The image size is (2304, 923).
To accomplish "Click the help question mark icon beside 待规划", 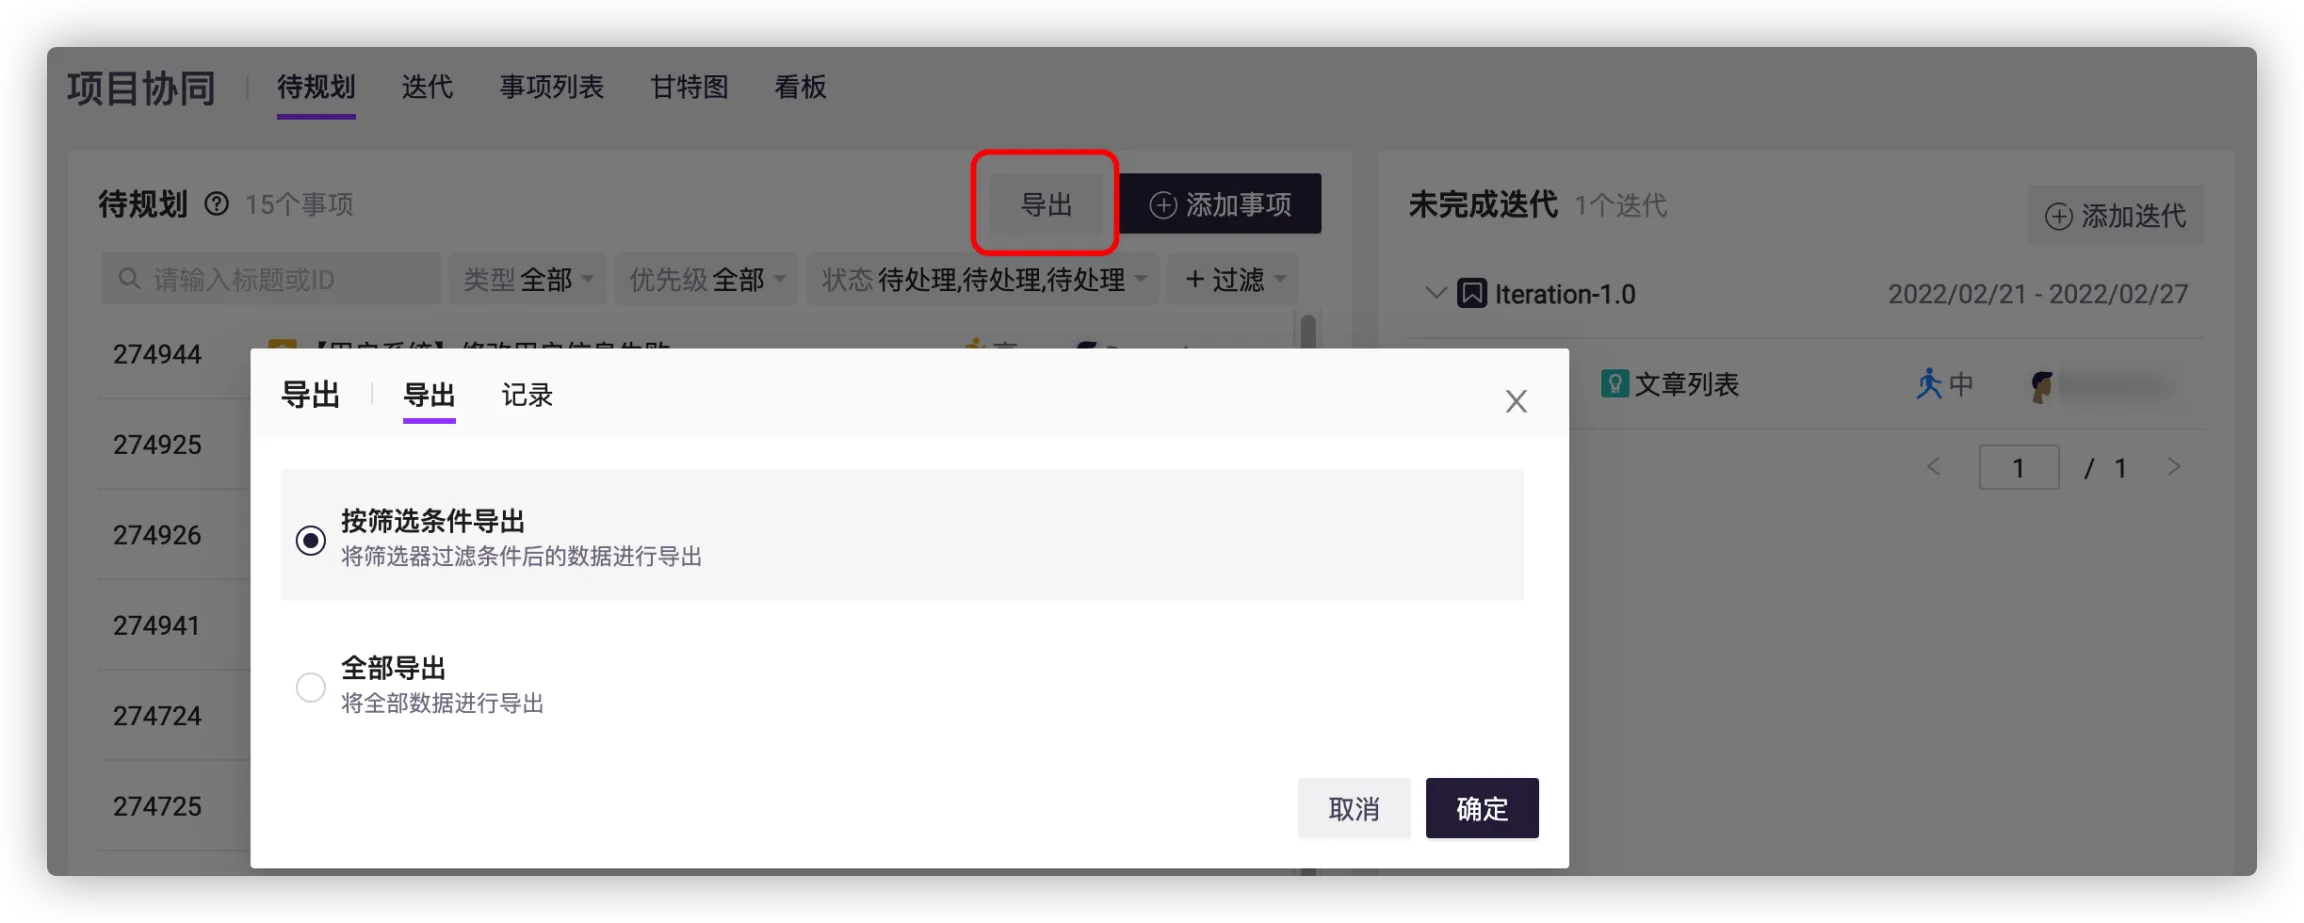I will [x=216, y=204].
